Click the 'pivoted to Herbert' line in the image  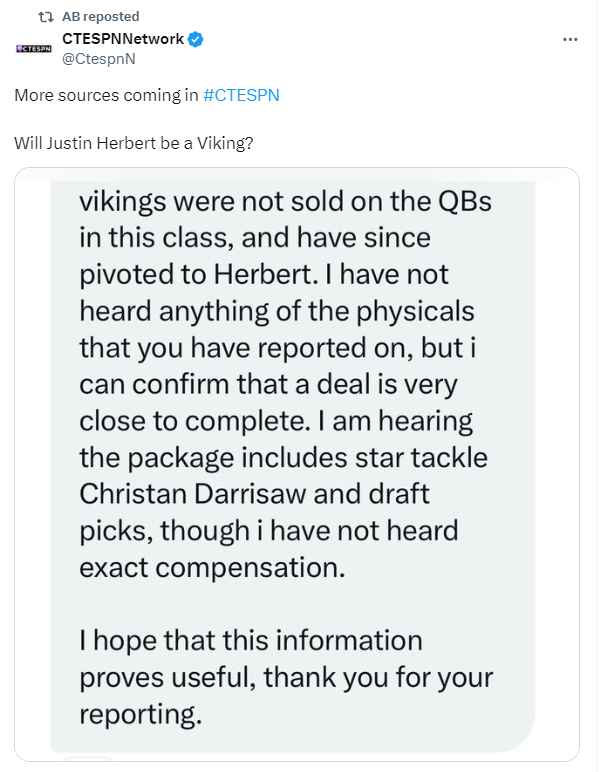264,274
